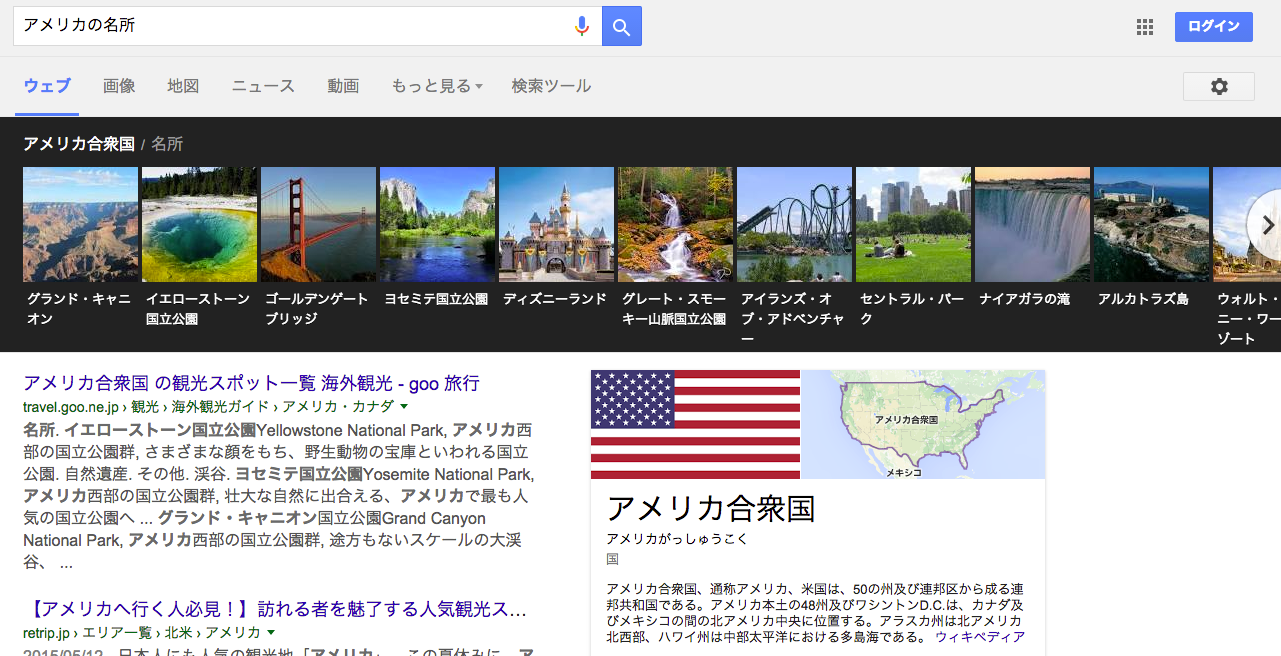
Task: Show next attractions with carousel arrow
Action: [x=1266, y=225]
